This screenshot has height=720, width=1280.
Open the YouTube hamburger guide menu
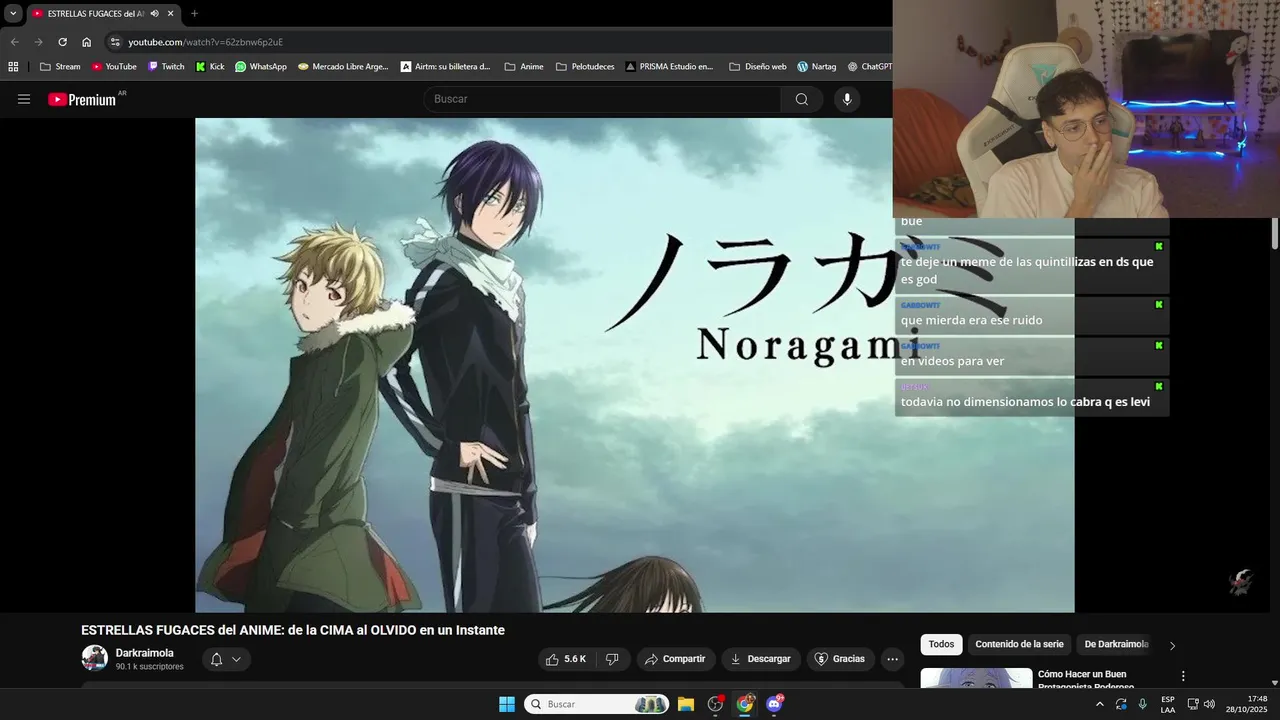pos(24,99)
